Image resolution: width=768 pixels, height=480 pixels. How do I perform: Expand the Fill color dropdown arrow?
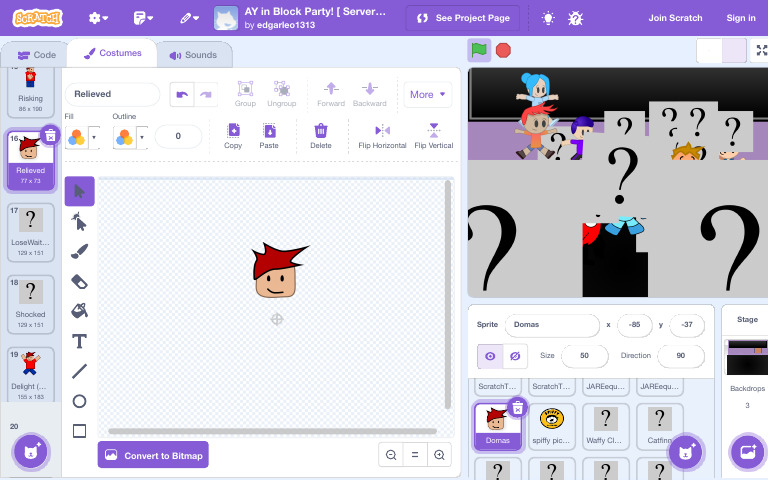(94, 137)
